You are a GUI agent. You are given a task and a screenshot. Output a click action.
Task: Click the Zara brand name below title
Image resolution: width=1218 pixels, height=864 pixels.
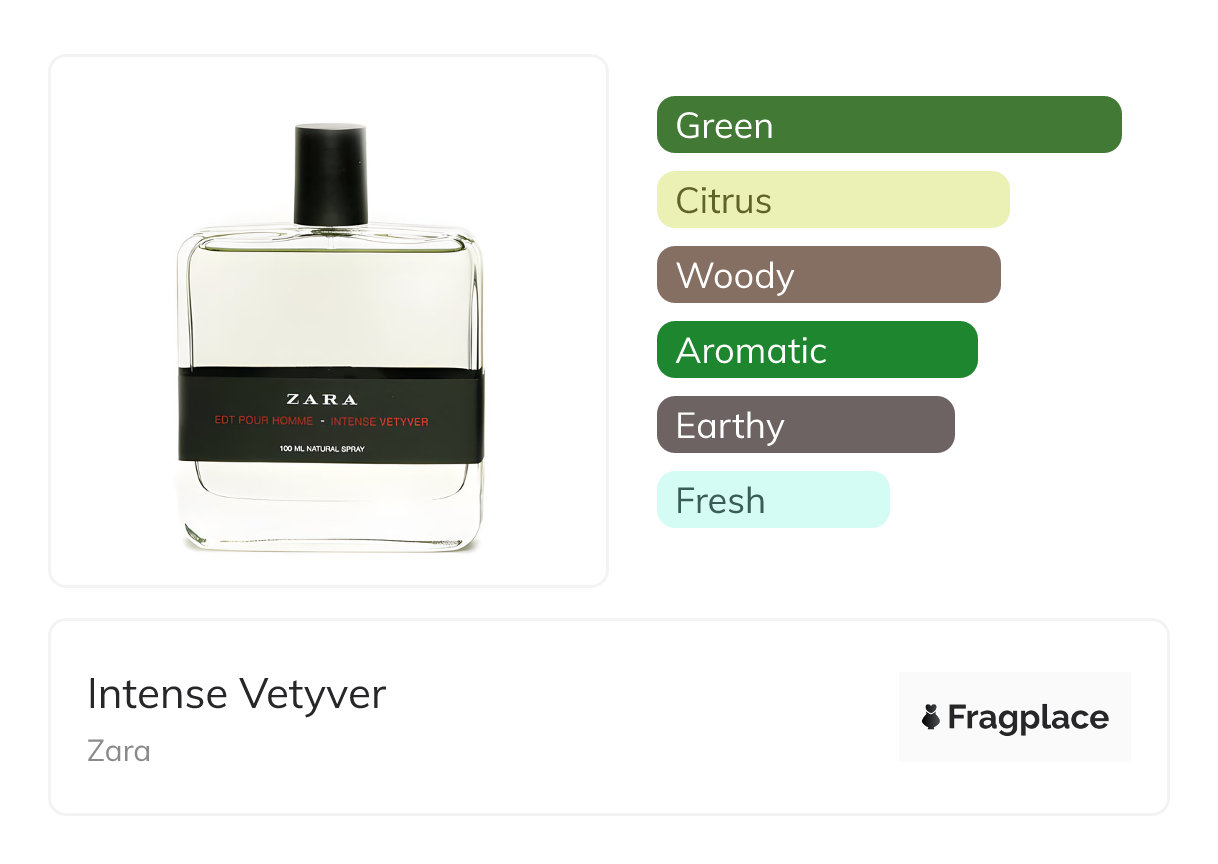click(119, 750)
